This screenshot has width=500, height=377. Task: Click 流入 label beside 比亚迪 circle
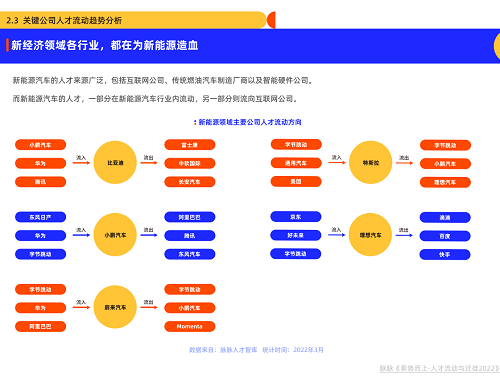81,158
